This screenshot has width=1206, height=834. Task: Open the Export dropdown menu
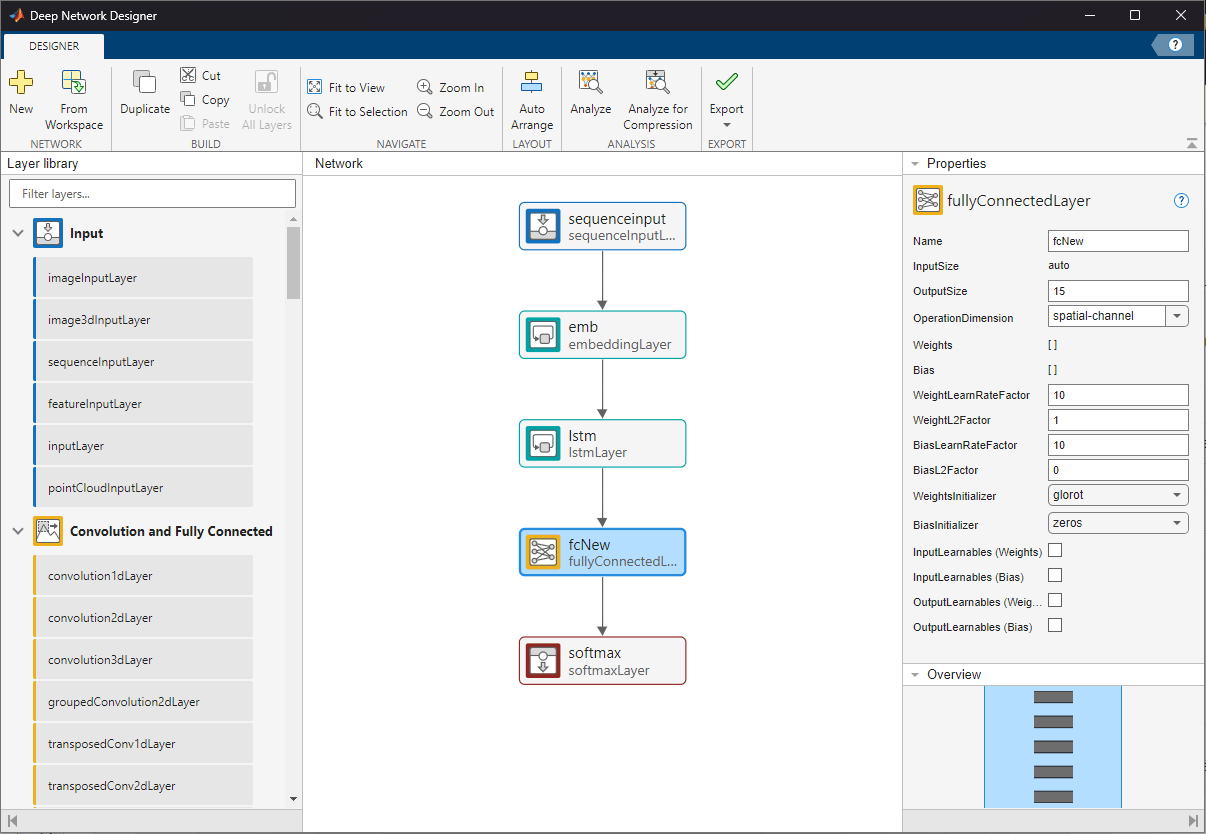coord(726,125)
